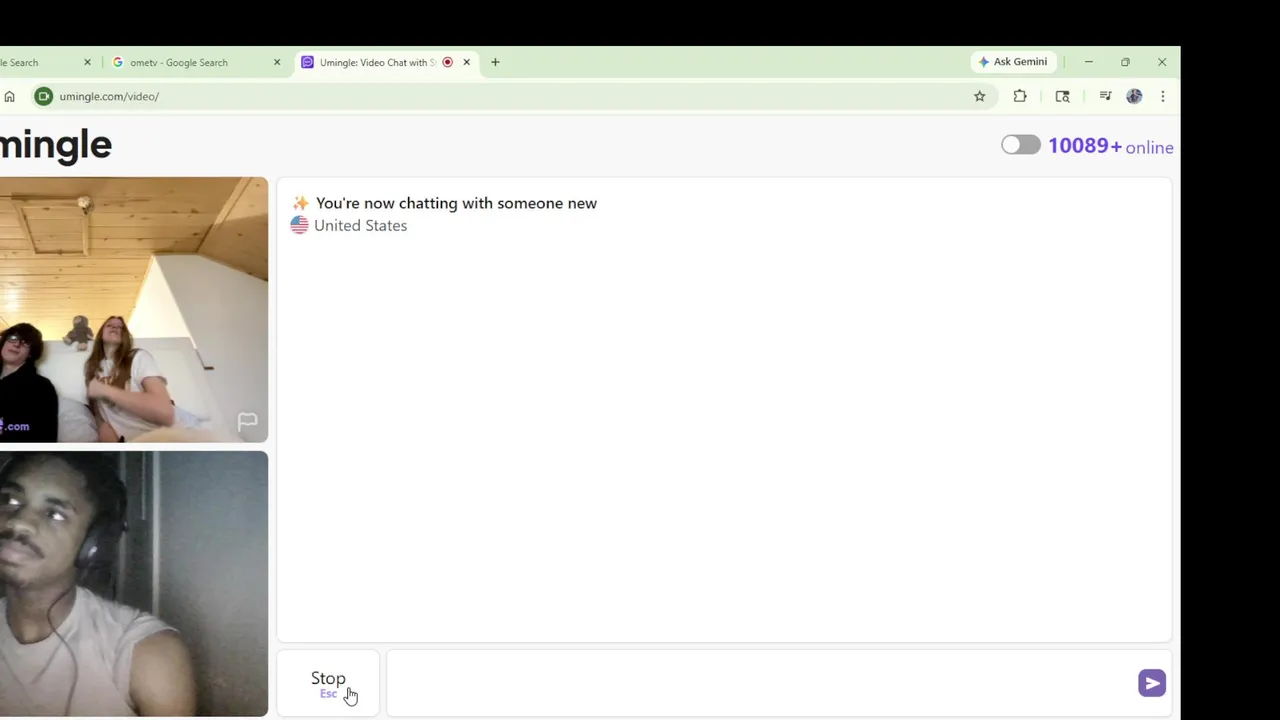Bookmark page with the star icon
The height and width of the screenshot is (720, 1280).
[979, 96]
